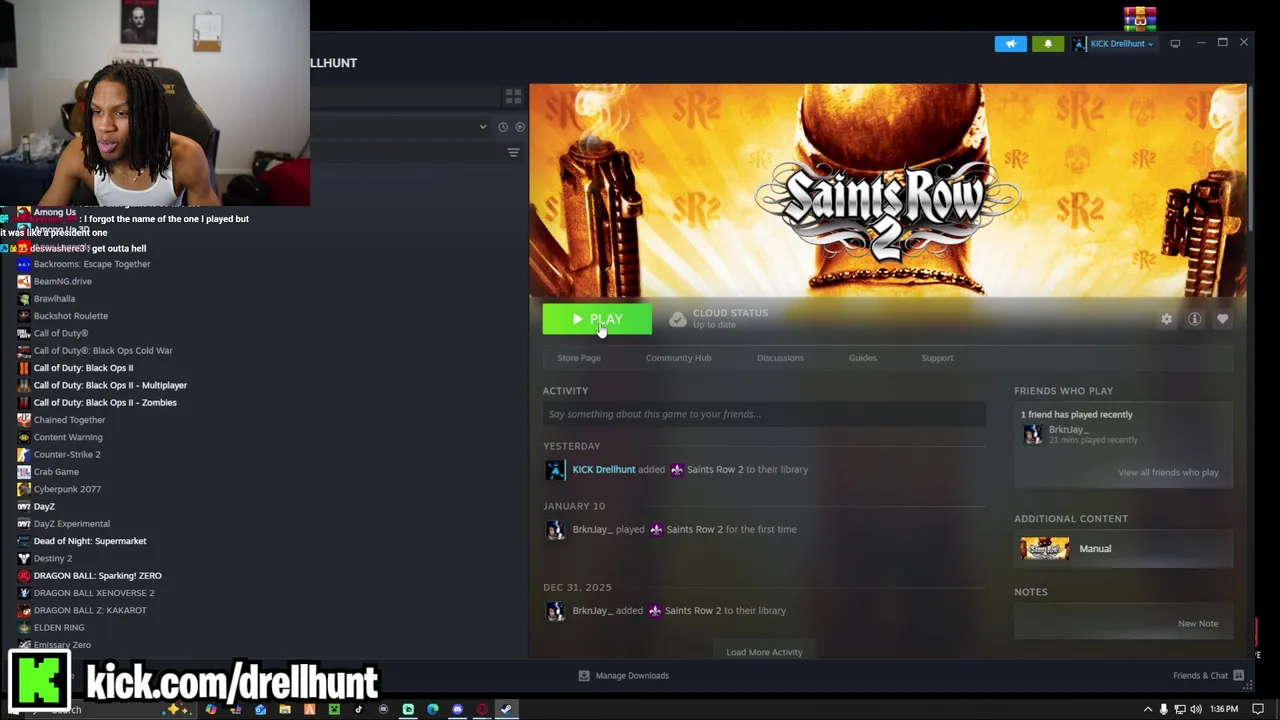Screen dimensions: 1280x720
Task: Select Call of Duty: Black Ops II - Zombies
Action: [x=105, y=402]
